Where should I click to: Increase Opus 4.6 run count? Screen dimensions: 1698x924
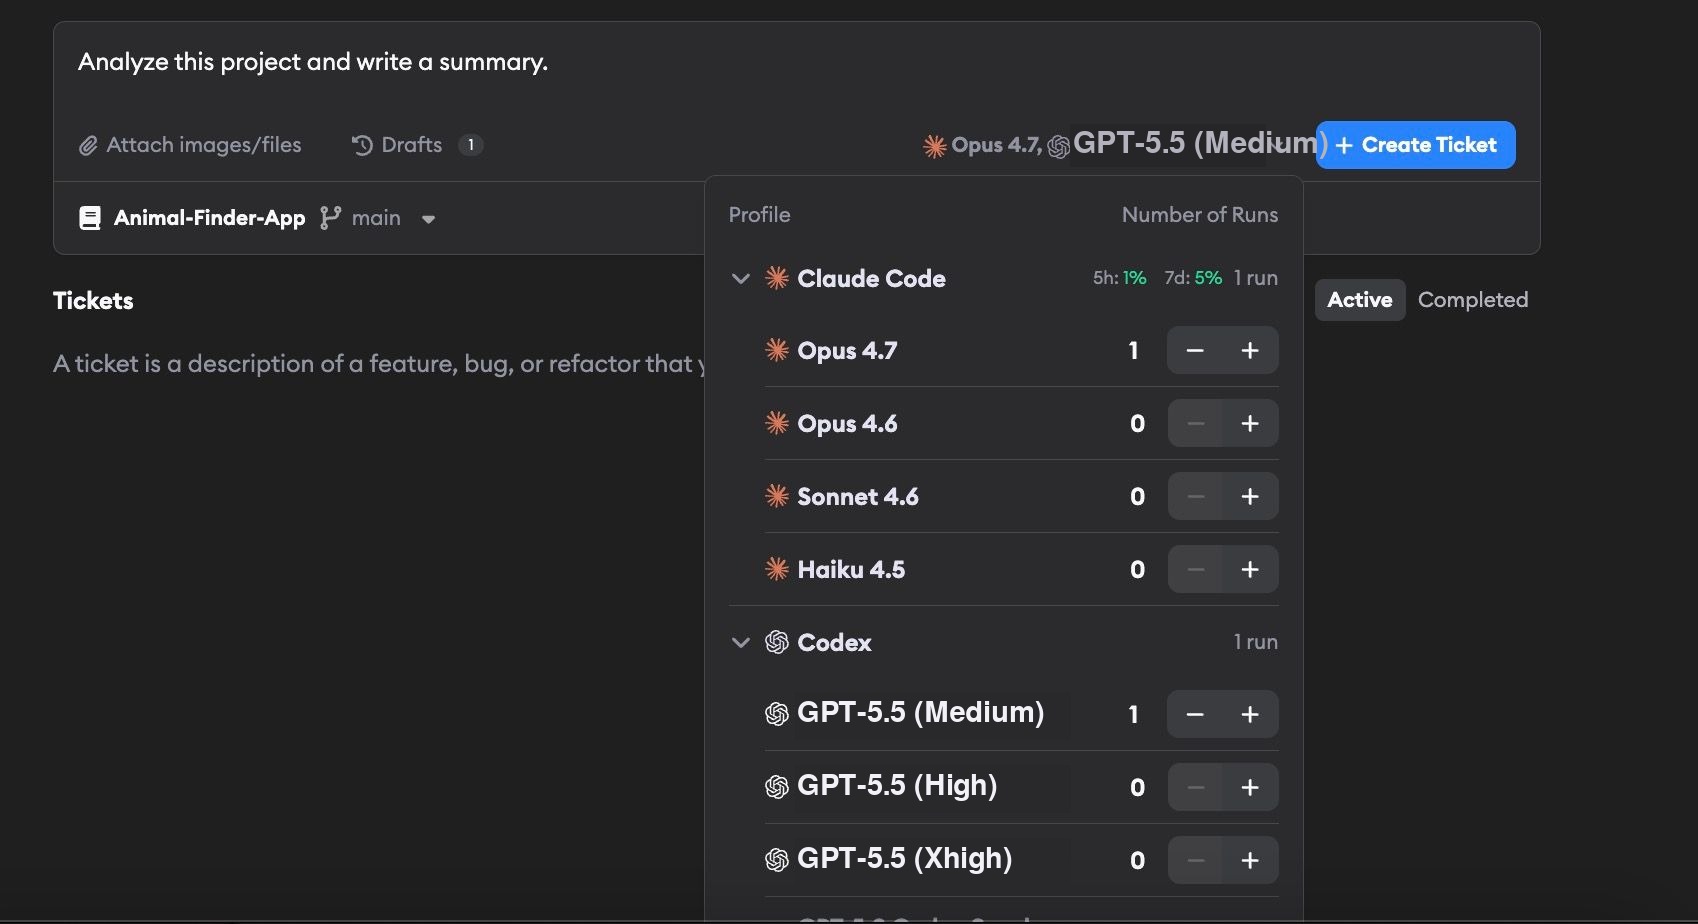click(1250, 423)
